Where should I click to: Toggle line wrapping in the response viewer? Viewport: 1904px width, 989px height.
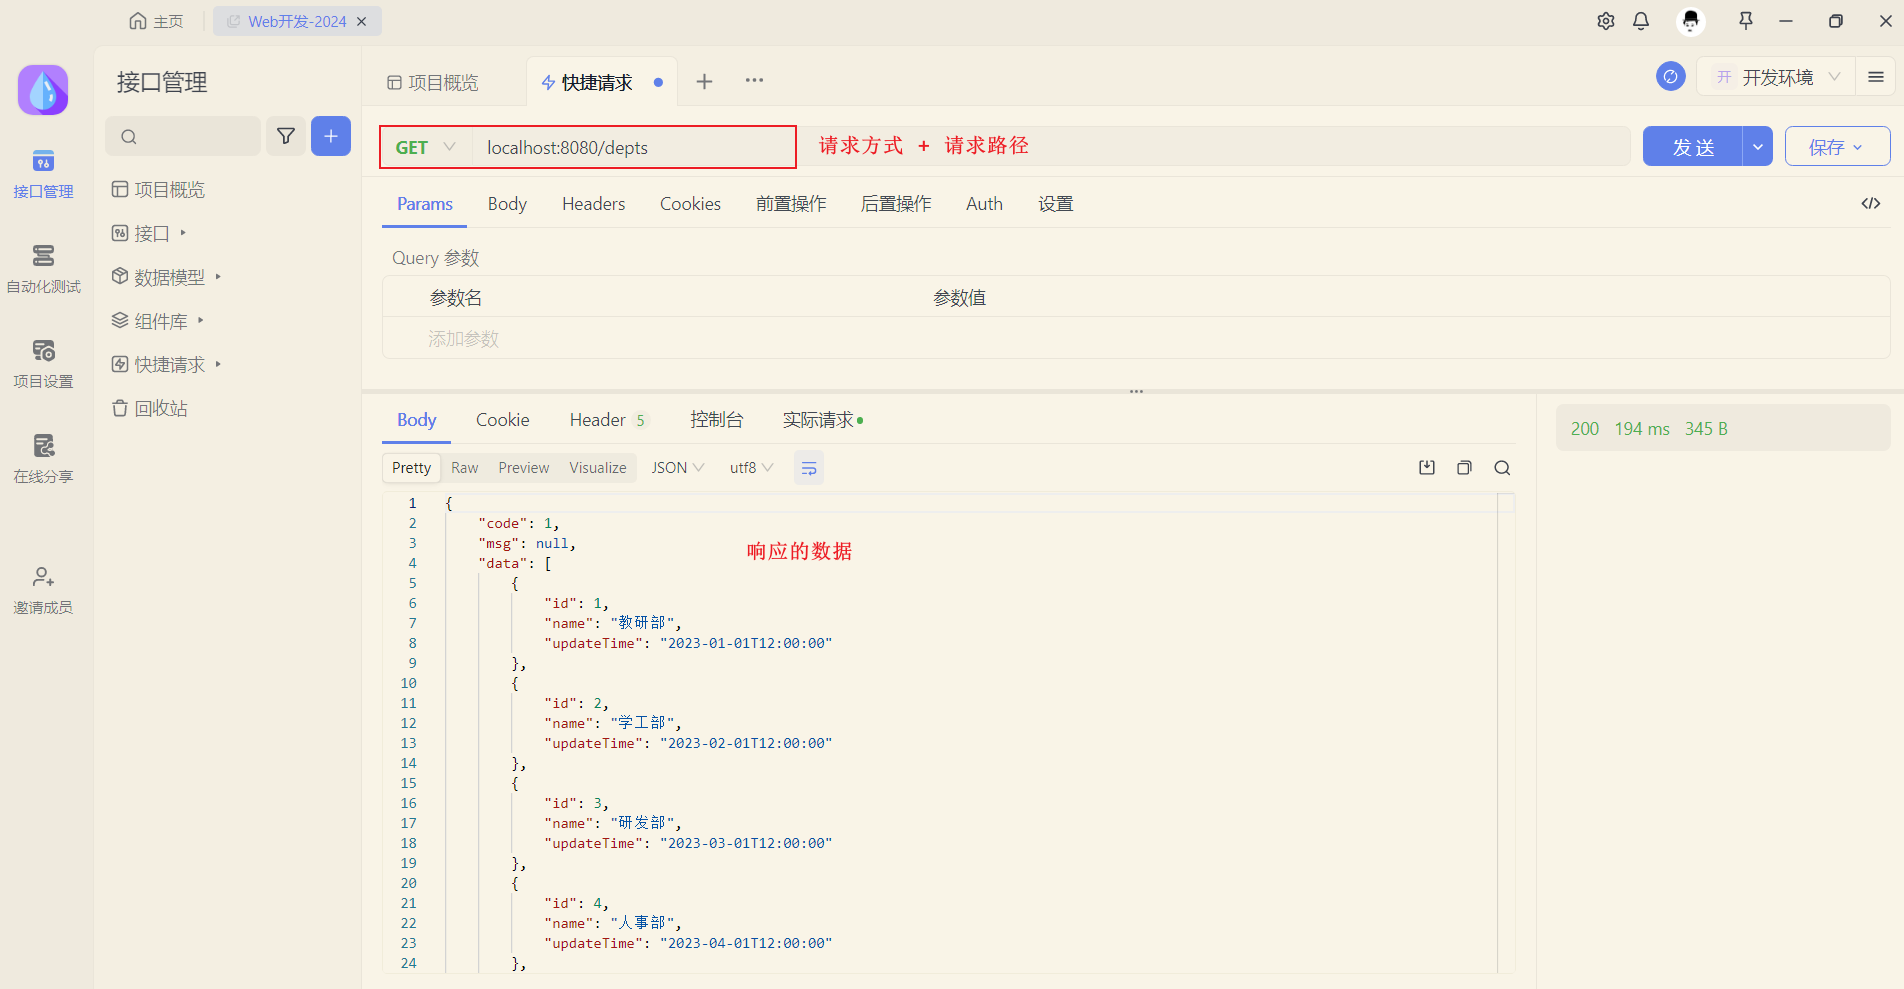(x=808, y=467)
